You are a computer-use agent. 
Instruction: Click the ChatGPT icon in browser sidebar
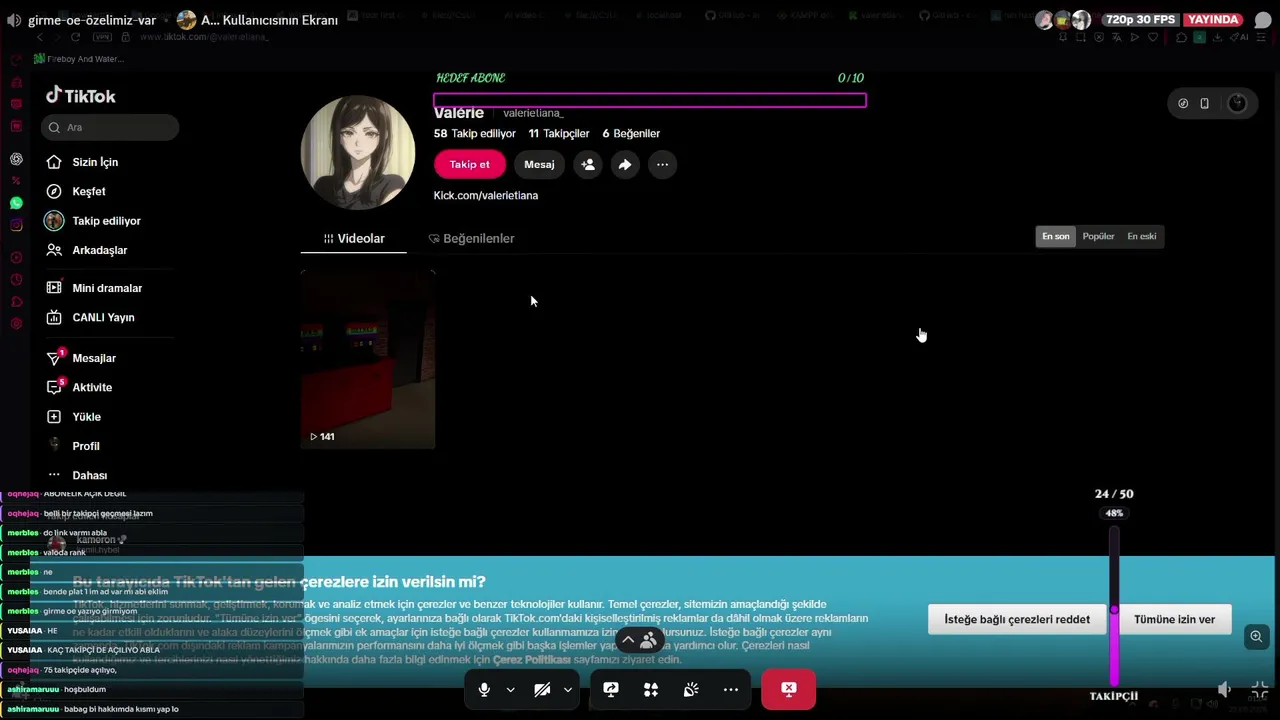pos(16,159)
